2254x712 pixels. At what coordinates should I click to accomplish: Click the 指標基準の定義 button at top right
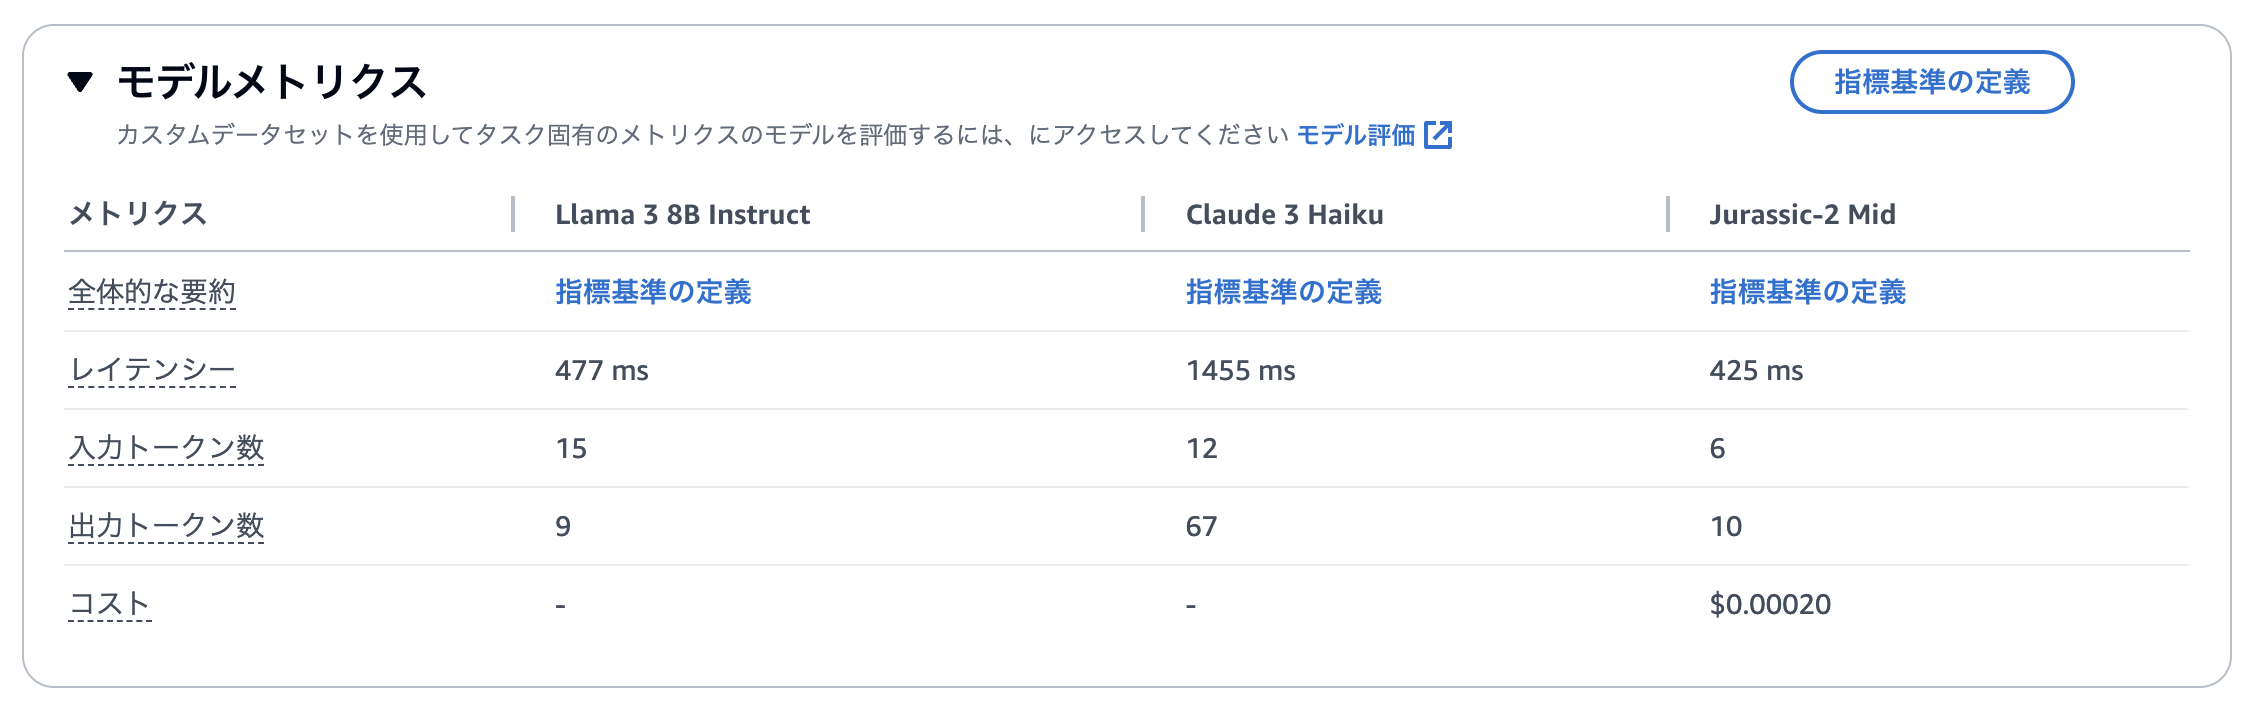click(1931, 82)
